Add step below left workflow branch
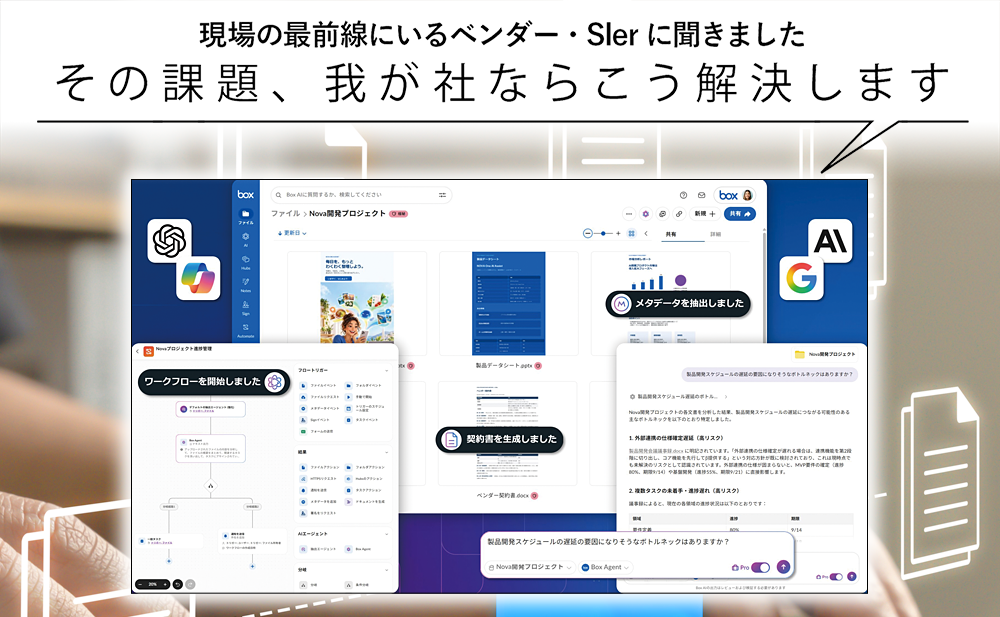The width and height of the screenshot is (1000, 617). (x=169, y=561)
